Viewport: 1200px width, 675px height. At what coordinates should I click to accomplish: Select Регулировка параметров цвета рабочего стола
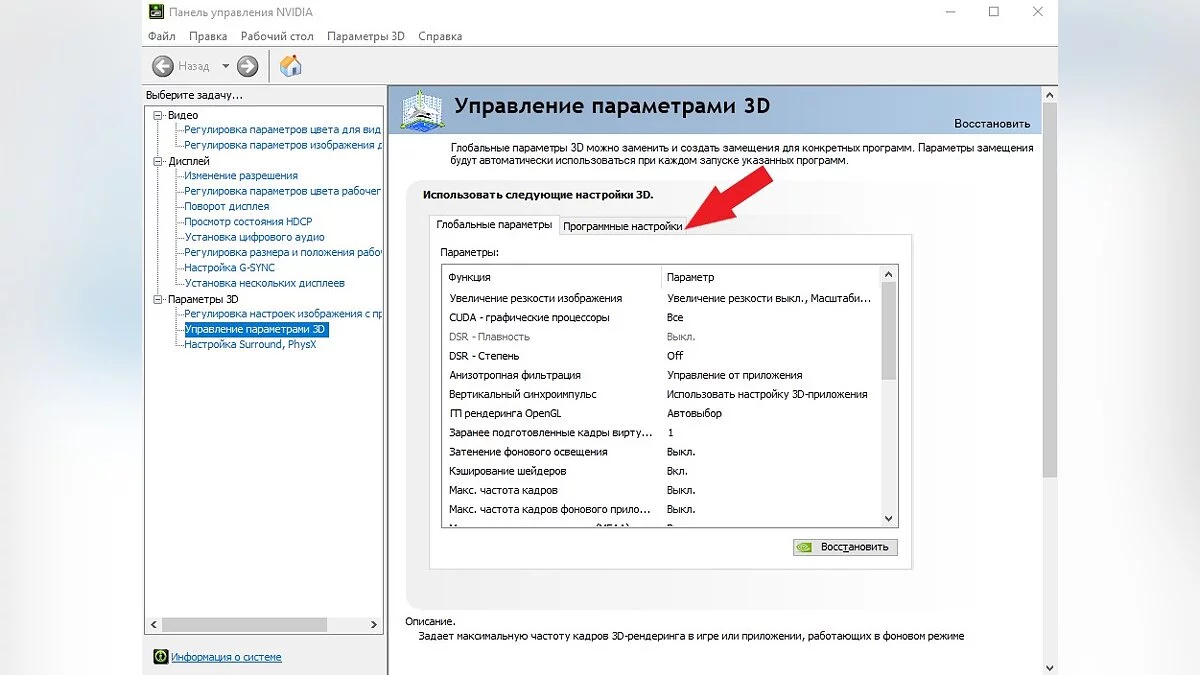coord(283,191)
